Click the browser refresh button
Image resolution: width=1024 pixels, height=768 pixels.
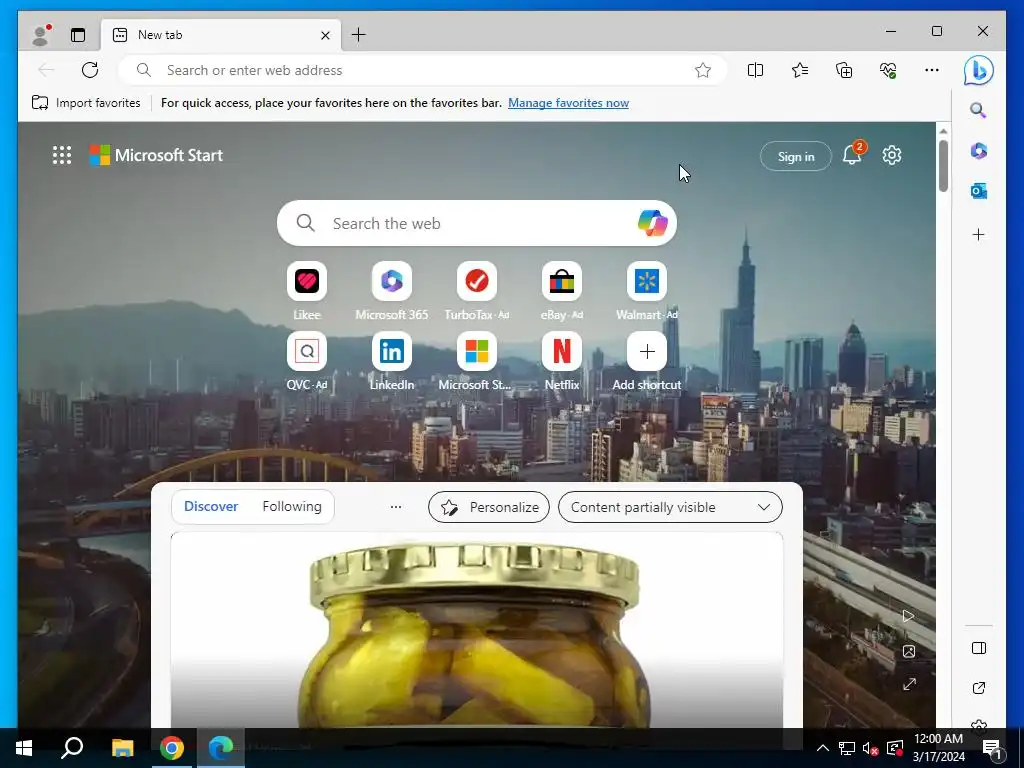(90, 70)
